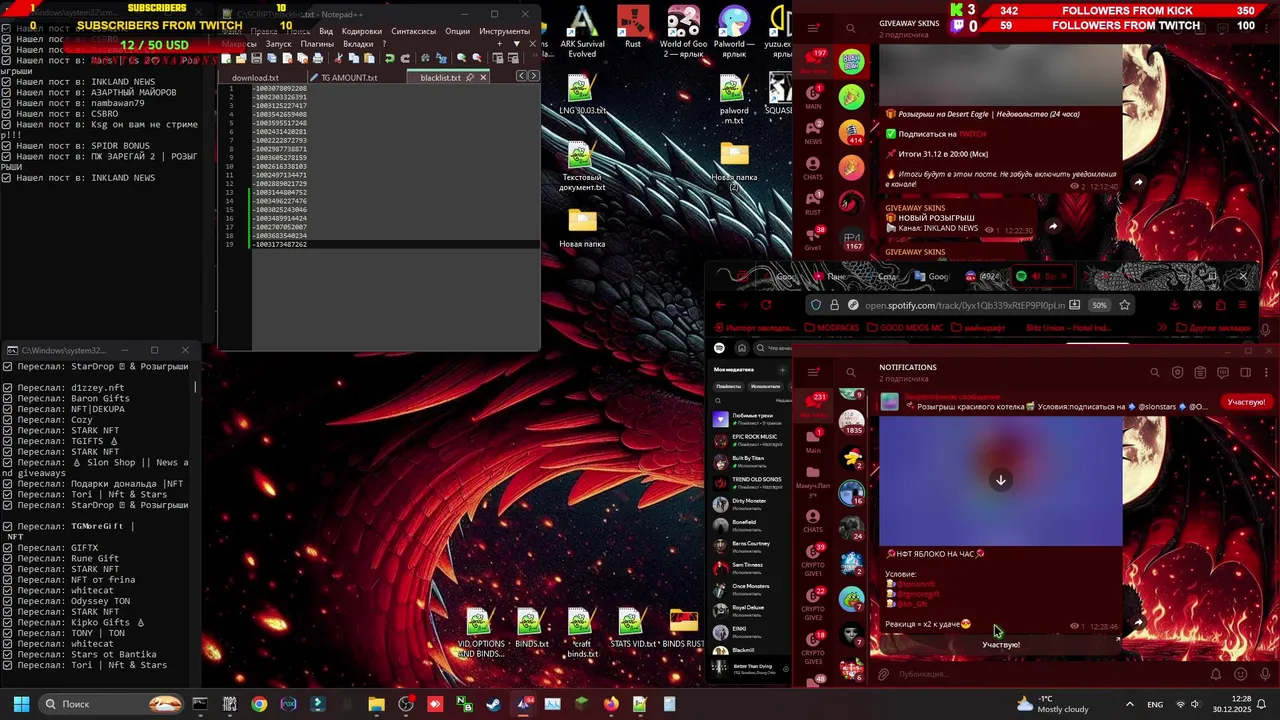Select Palworld desktop shortcut icon

[x=734, y=30]
